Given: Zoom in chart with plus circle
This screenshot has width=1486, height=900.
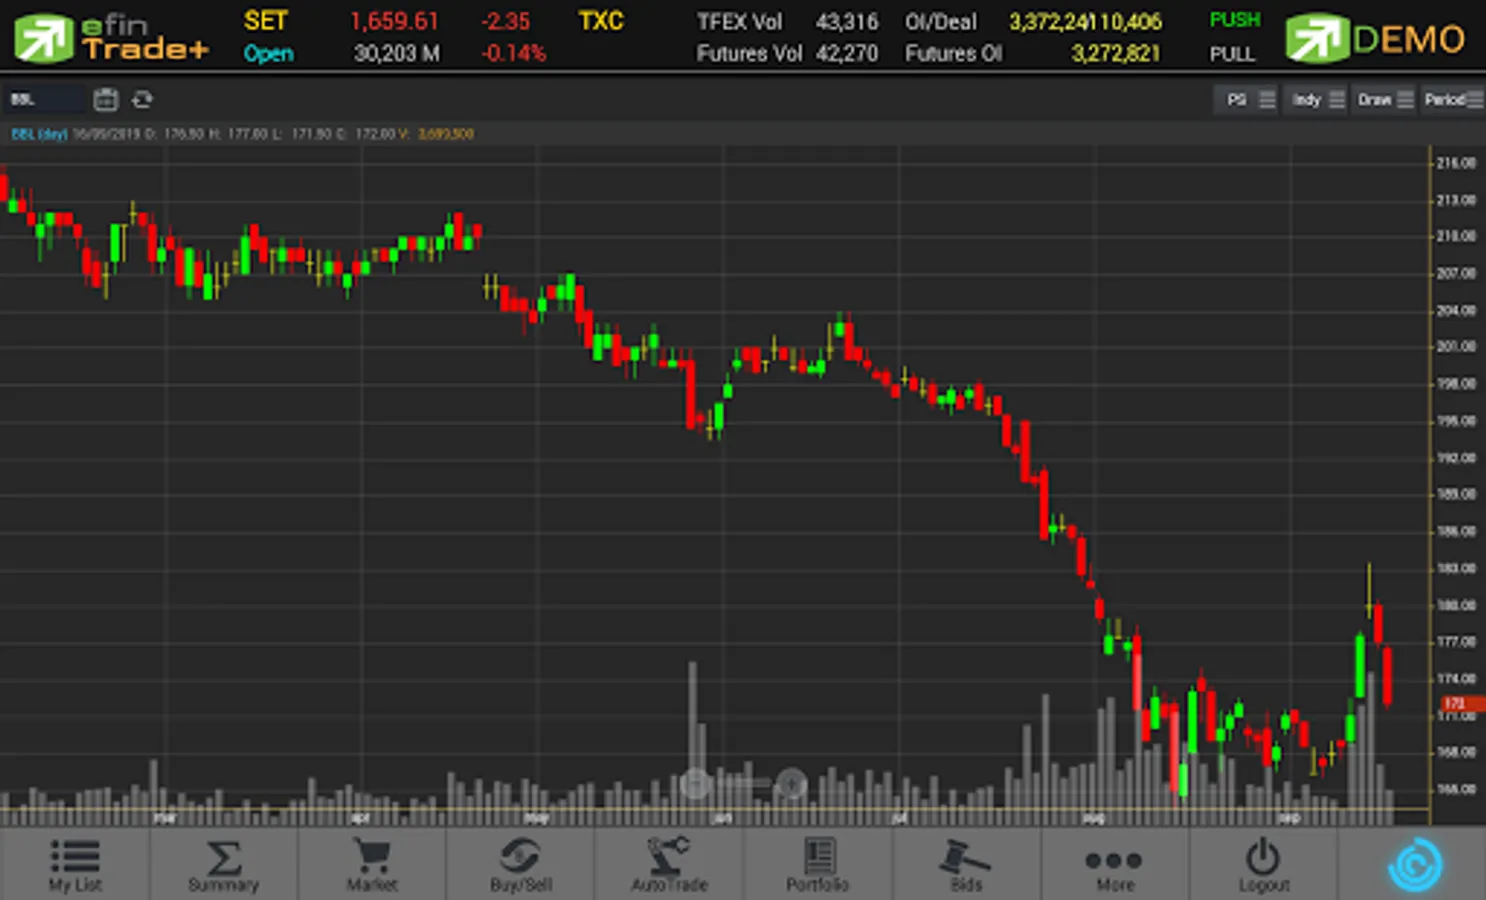Looking at the screenshot, I should (791, 783).
